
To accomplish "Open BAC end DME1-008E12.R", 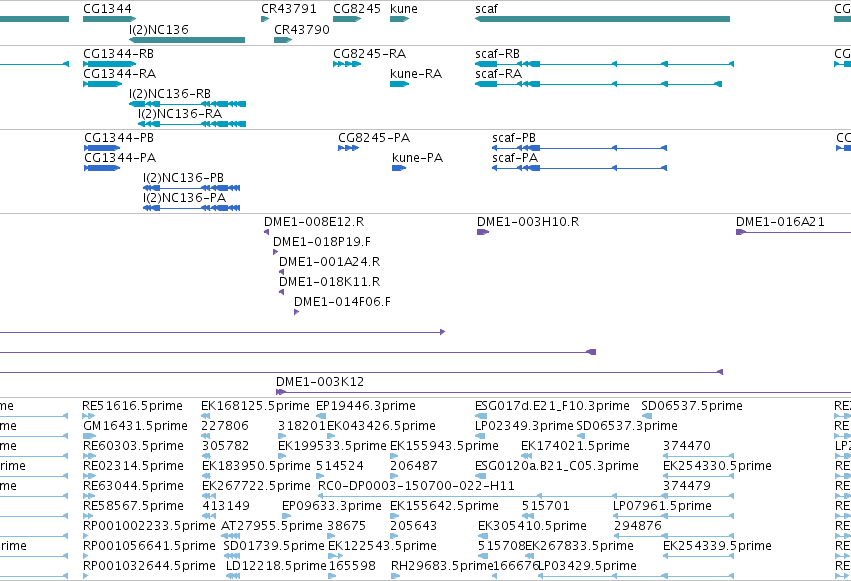I will (314, 222).
